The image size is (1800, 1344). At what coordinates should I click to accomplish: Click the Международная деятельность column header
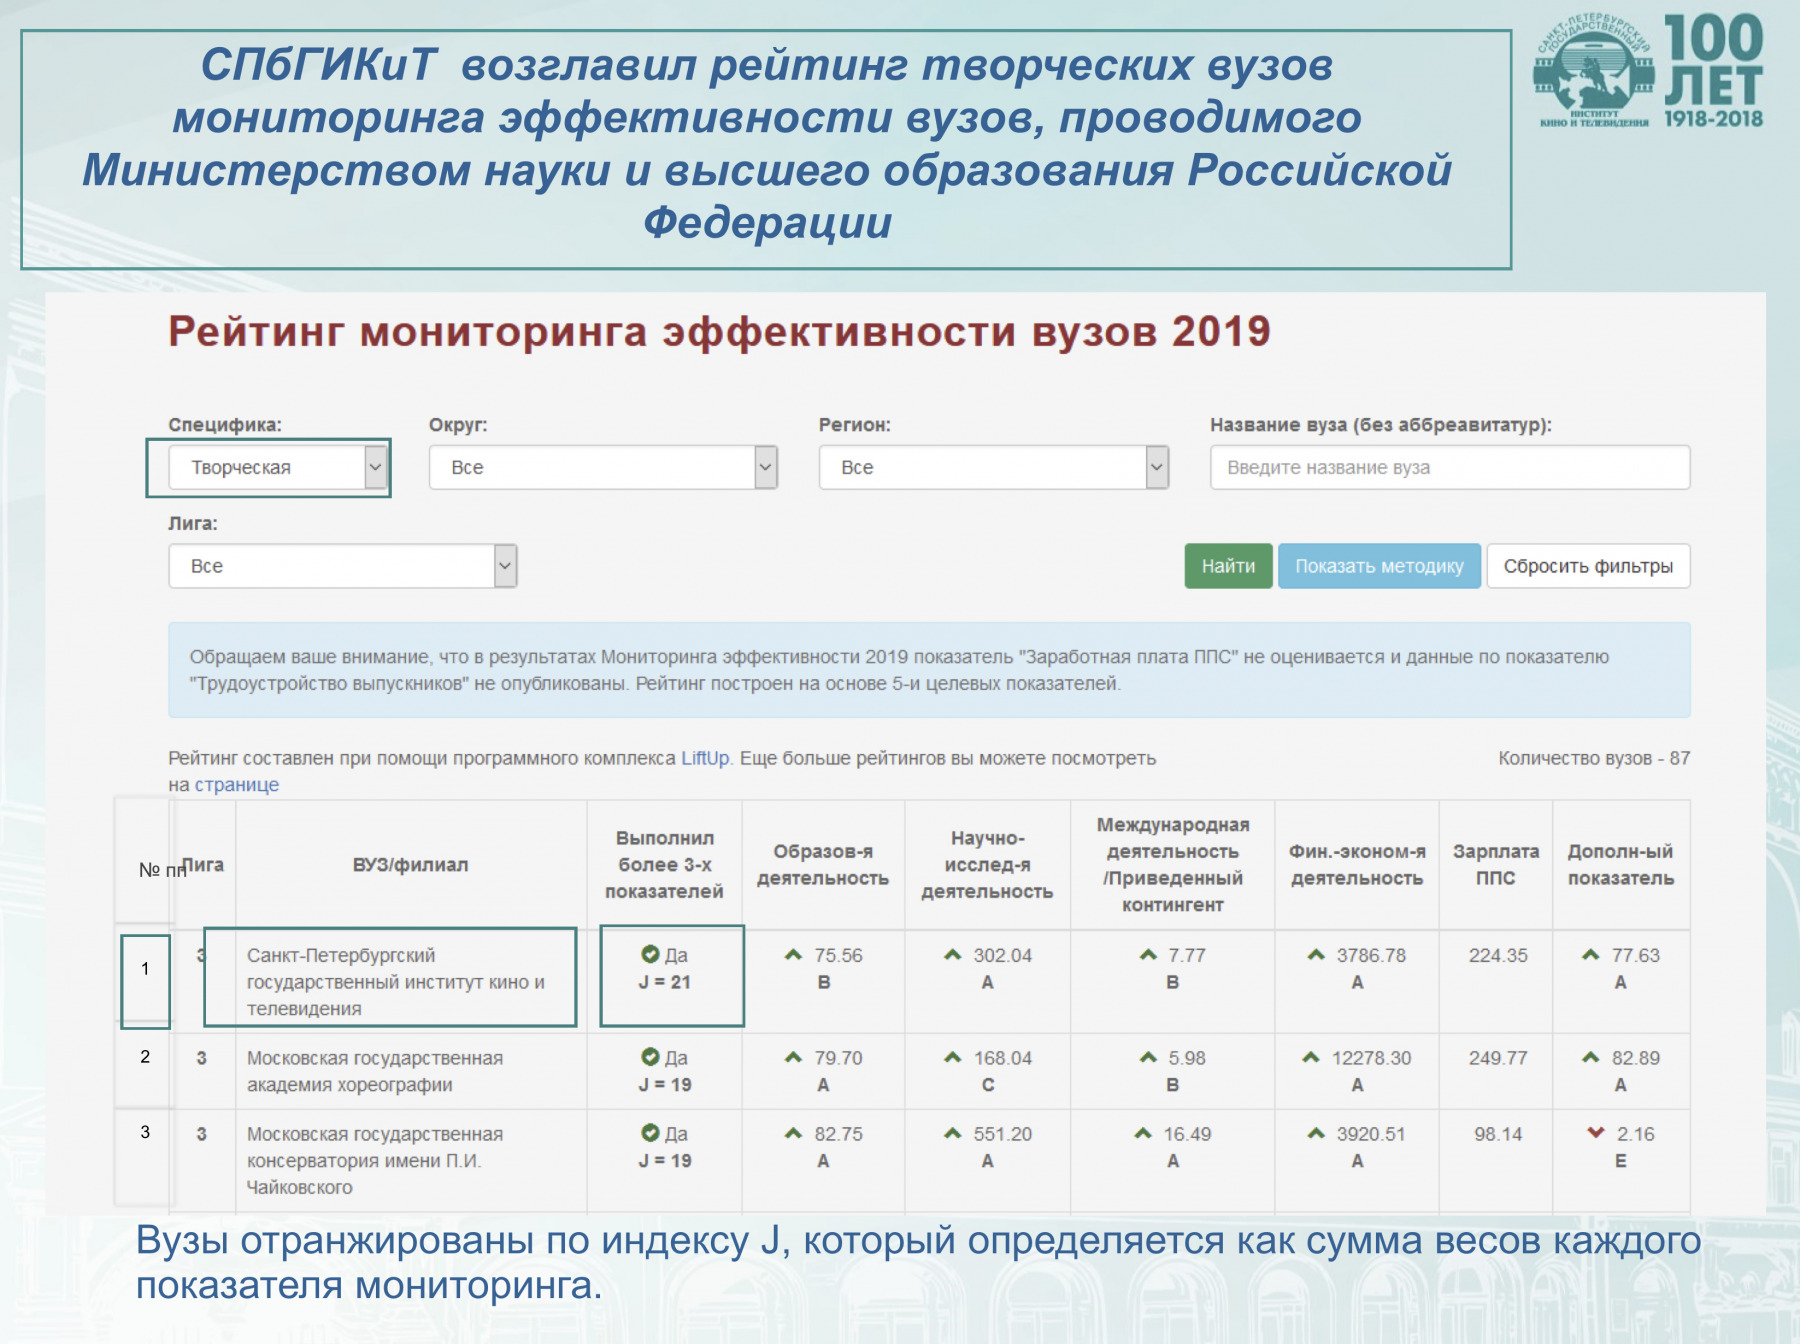(1173, 865)
